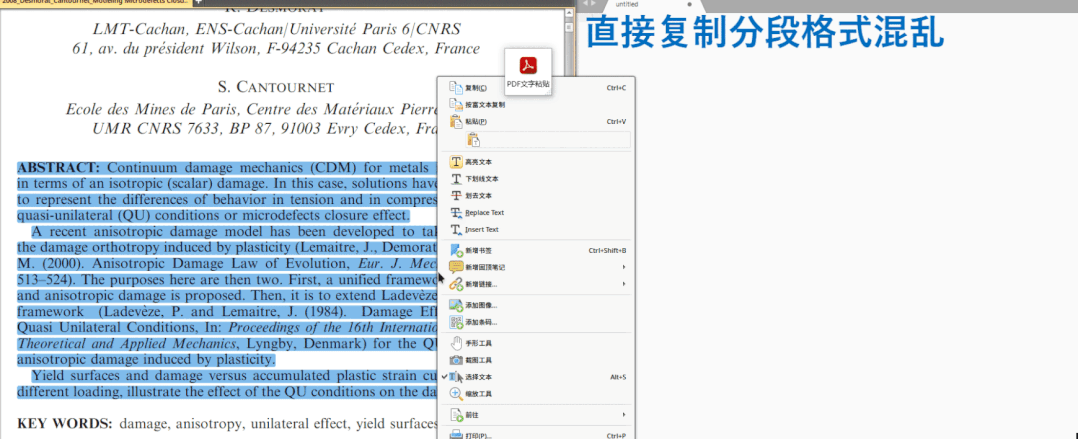Open a new tab with the plus button
The image size is (1078, 439).
[197, 3]
